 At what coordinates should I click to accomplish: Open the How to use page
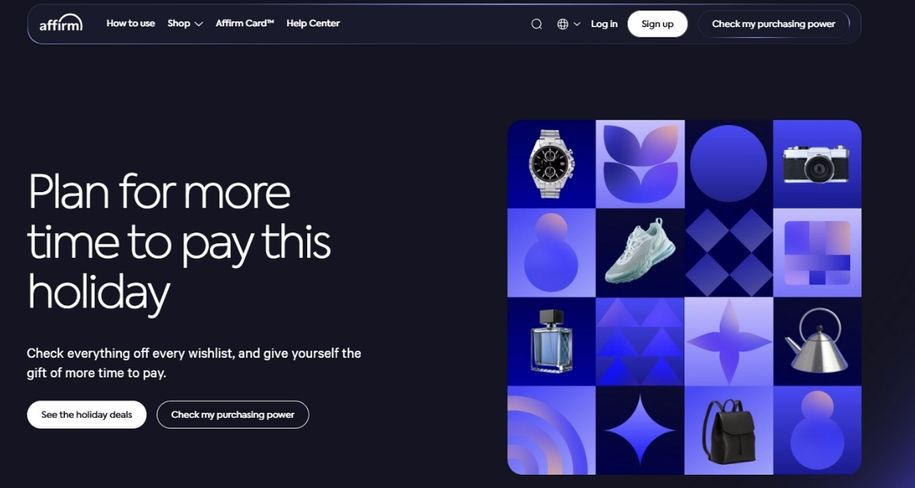[131, 23]
